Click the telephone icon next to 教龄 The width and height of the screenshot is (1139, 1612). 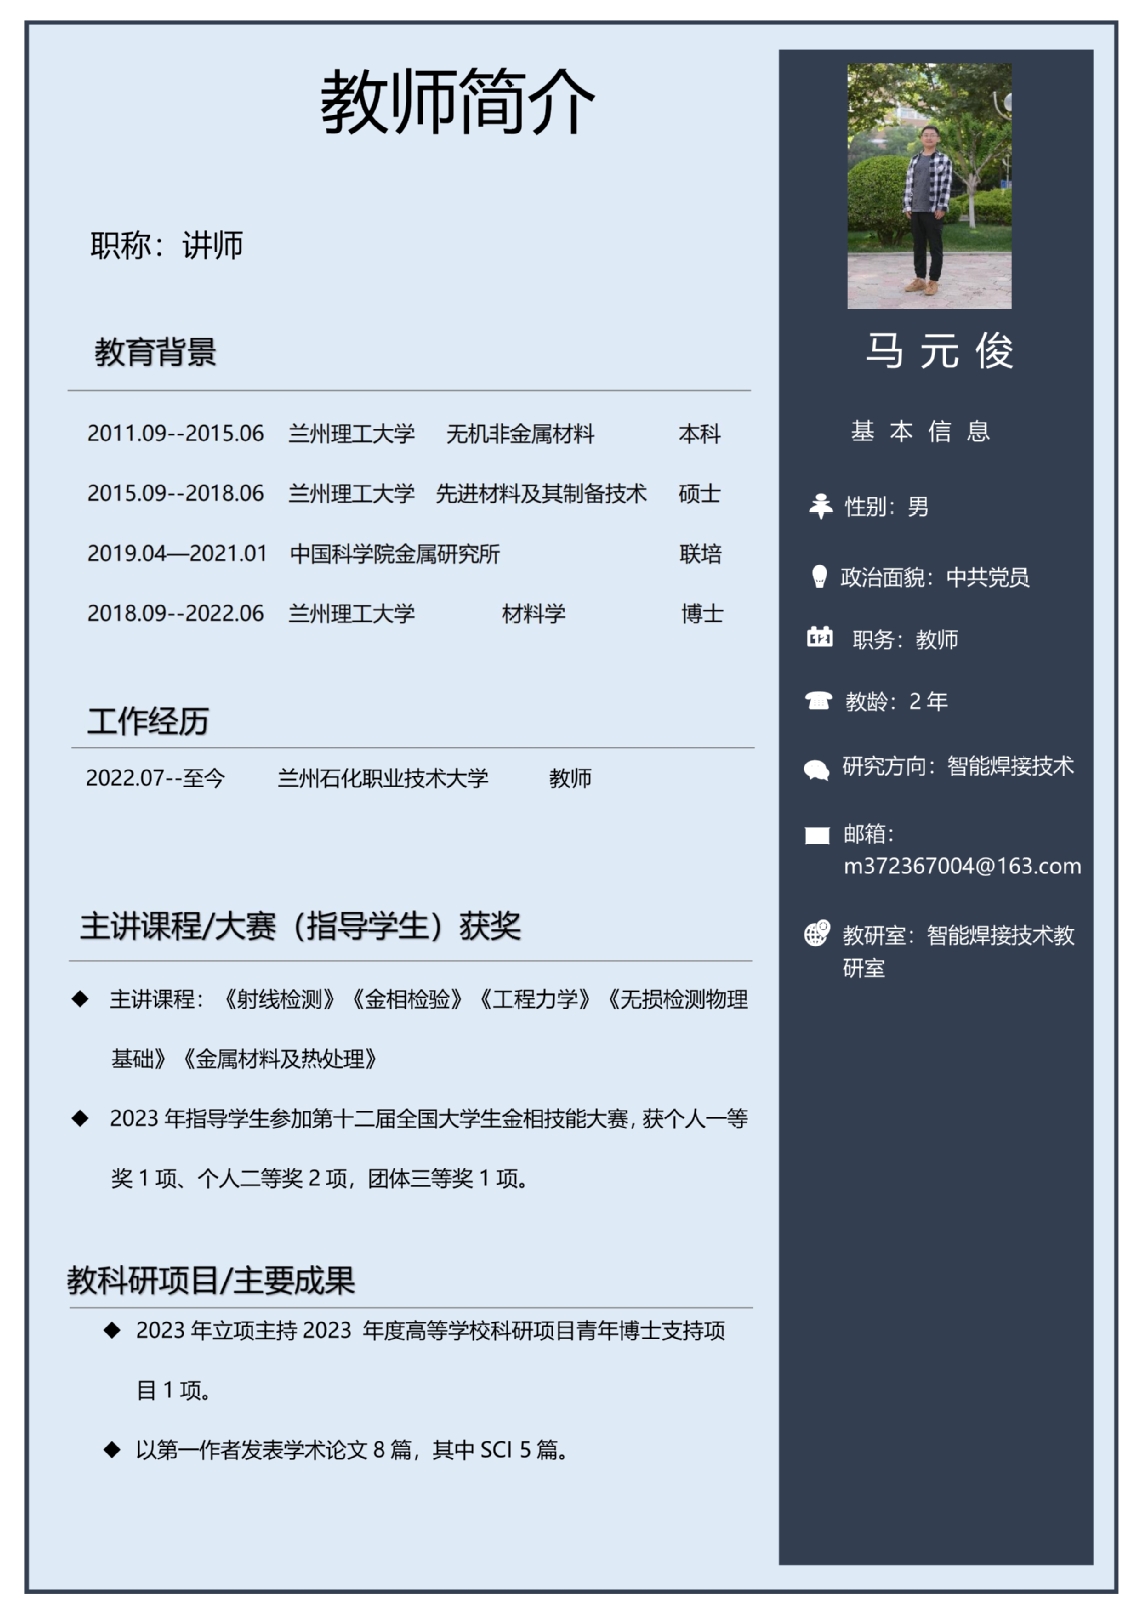tap(818, 701)
